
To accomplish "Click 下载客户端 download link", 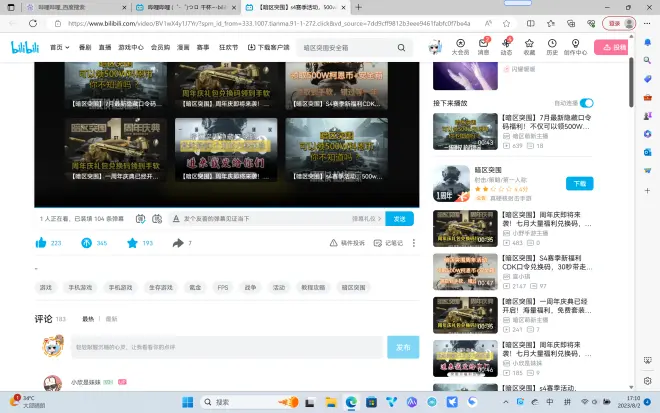I will [269, 48].
